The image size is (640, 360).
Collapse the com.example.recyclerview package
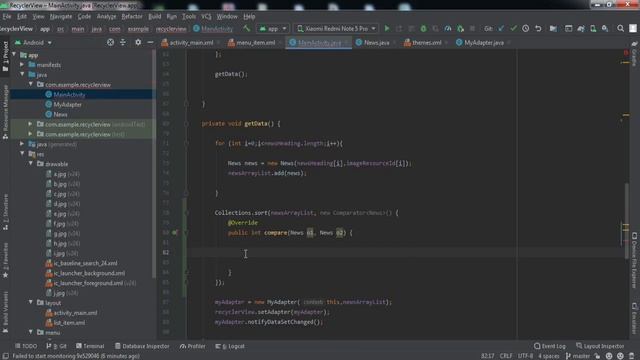point(31,84)
